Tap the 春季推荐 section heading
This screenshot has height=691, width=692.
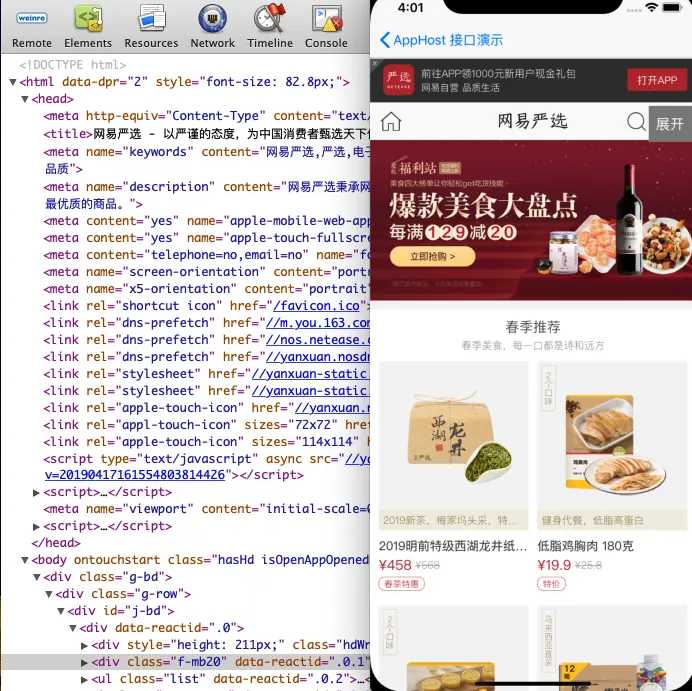(533, 327)
